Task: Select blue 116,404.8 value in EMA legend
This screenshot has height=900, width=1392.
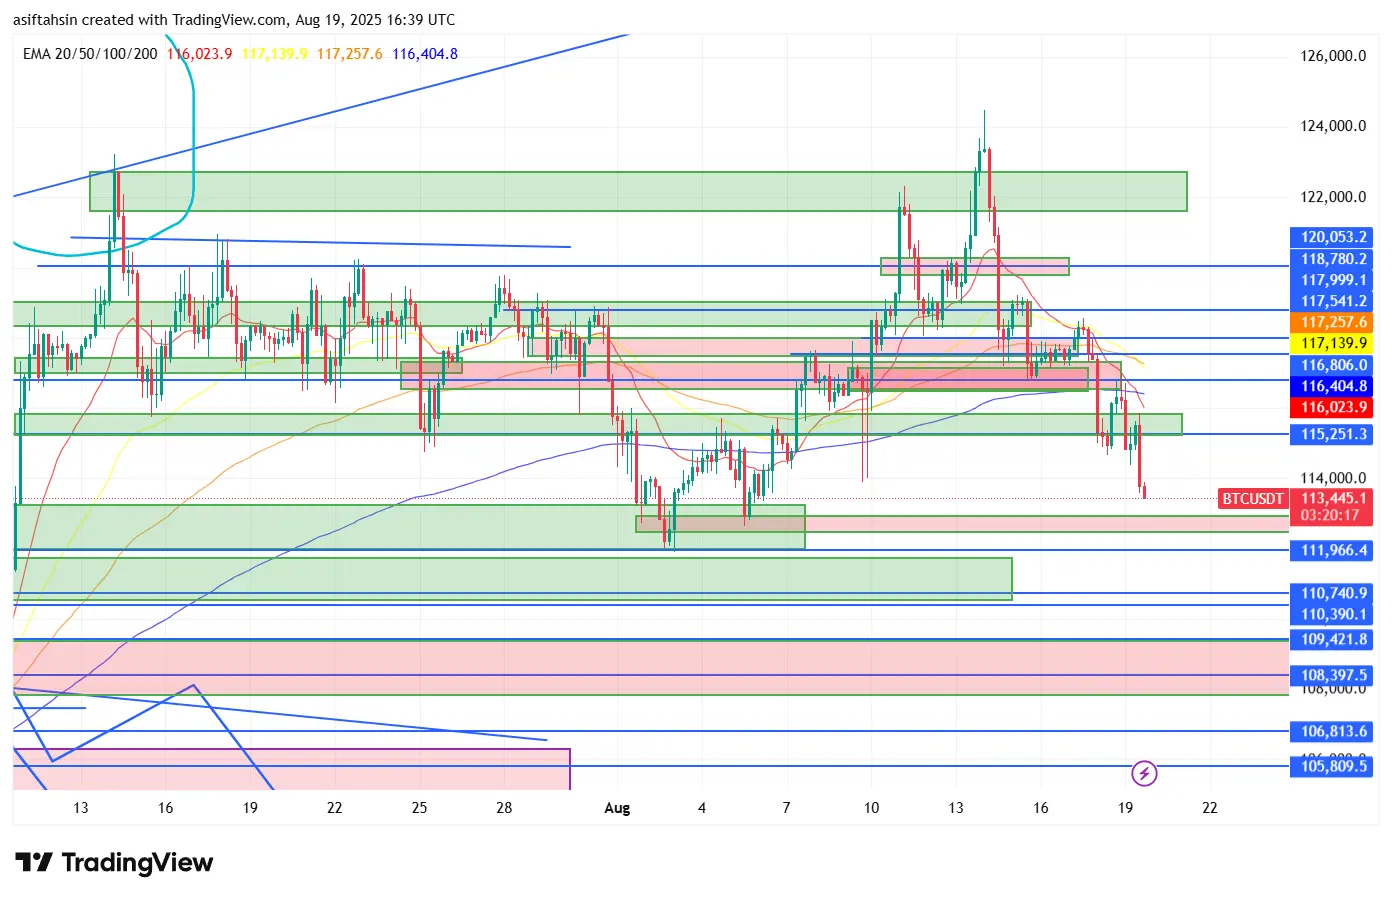Action: tap(425, 54)
